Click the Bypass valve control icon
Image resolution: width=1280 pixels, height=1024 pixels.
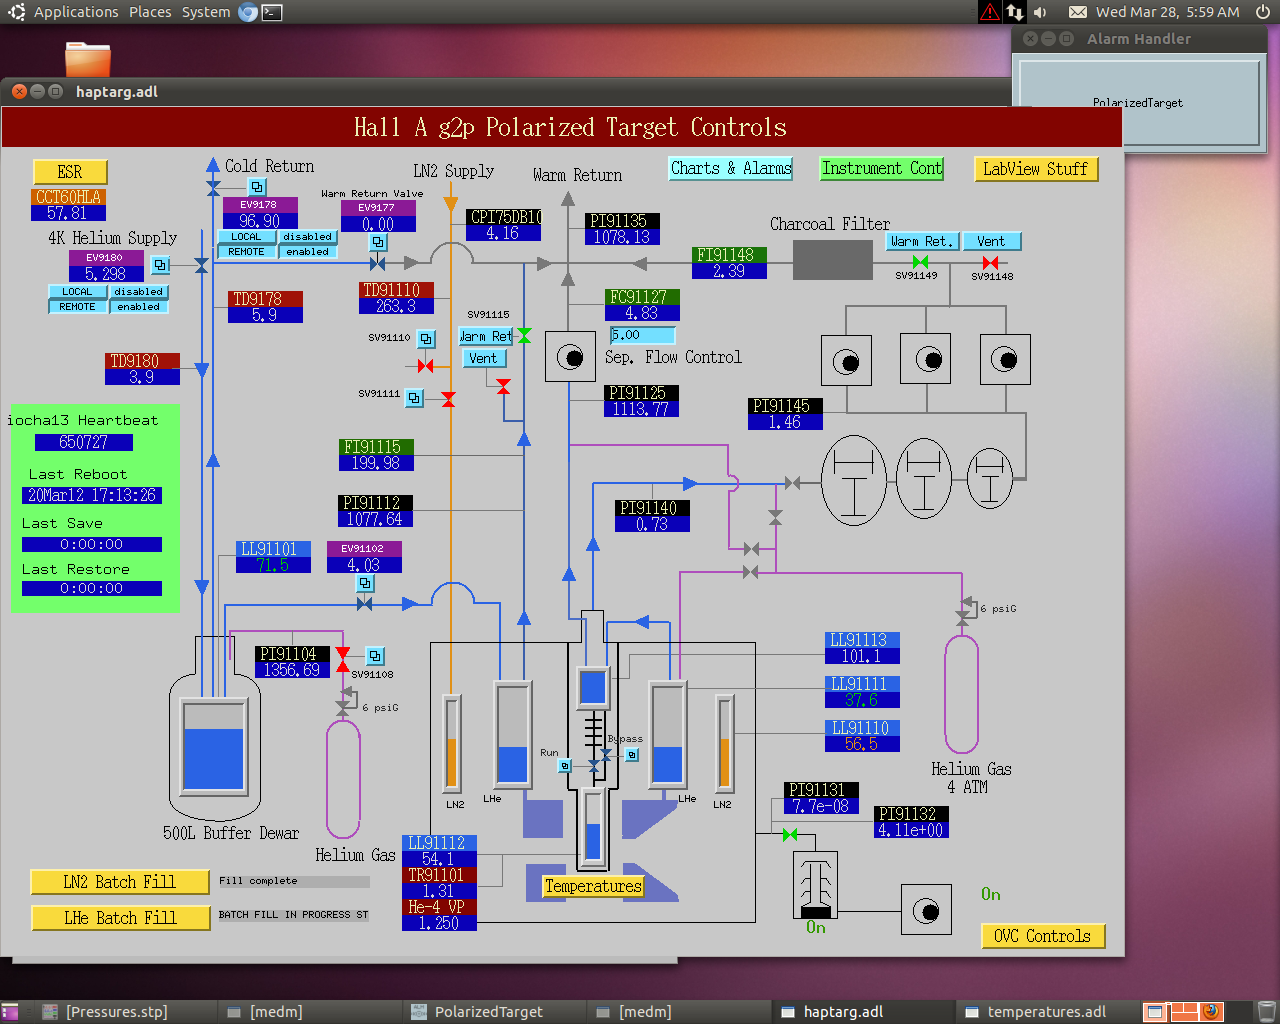pyautogui.click(x=631, y=755)
